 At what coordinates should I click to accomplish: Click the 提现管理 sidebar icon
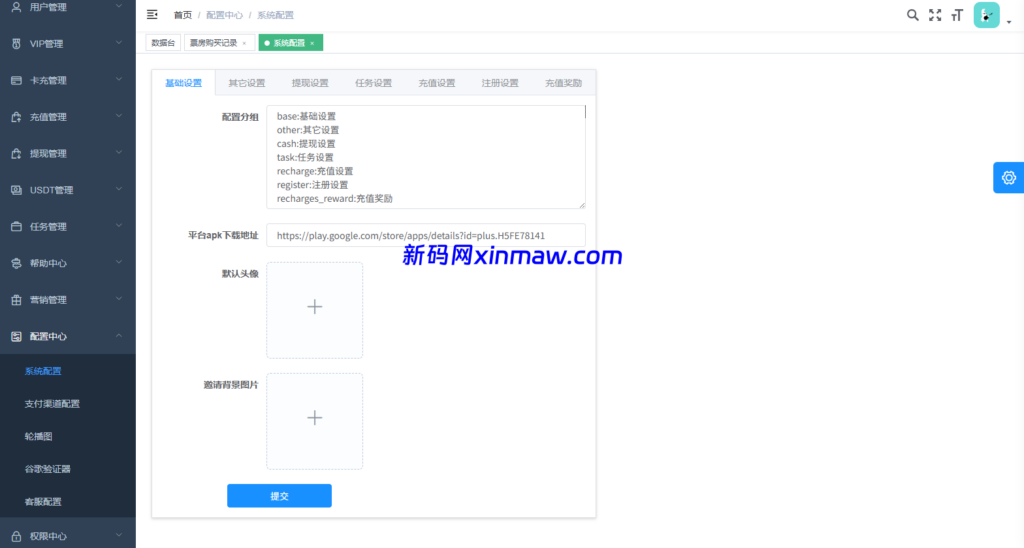click(16, 153)
